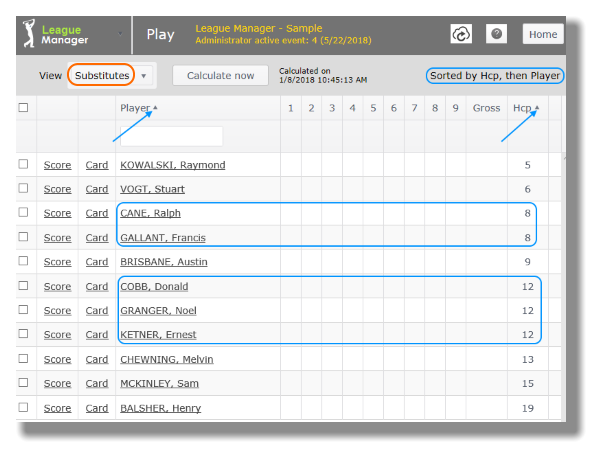Toggle the checkbox for BALSHER, Henry
600x460 pixels.
coord(23,408)
